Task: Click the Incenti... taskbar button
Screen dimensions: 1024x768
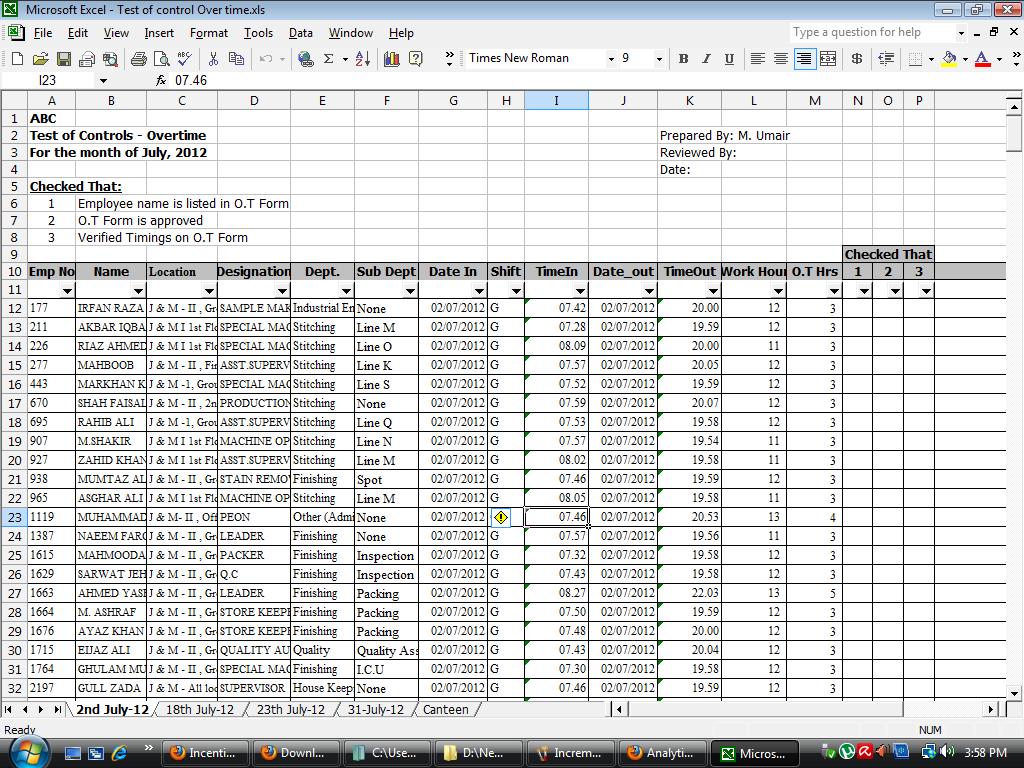Action: (206, 753)
